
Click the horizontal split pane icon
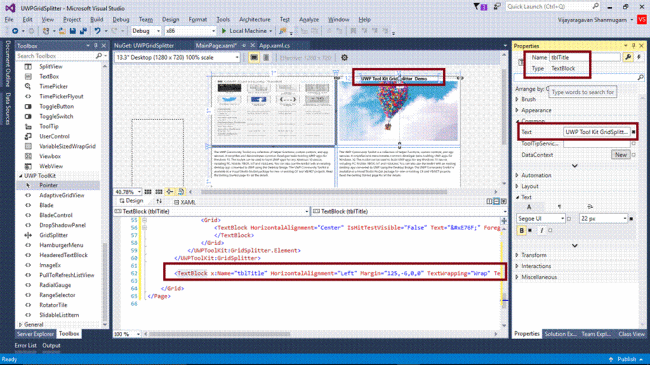pyautogui.click(x=496, y=202)
